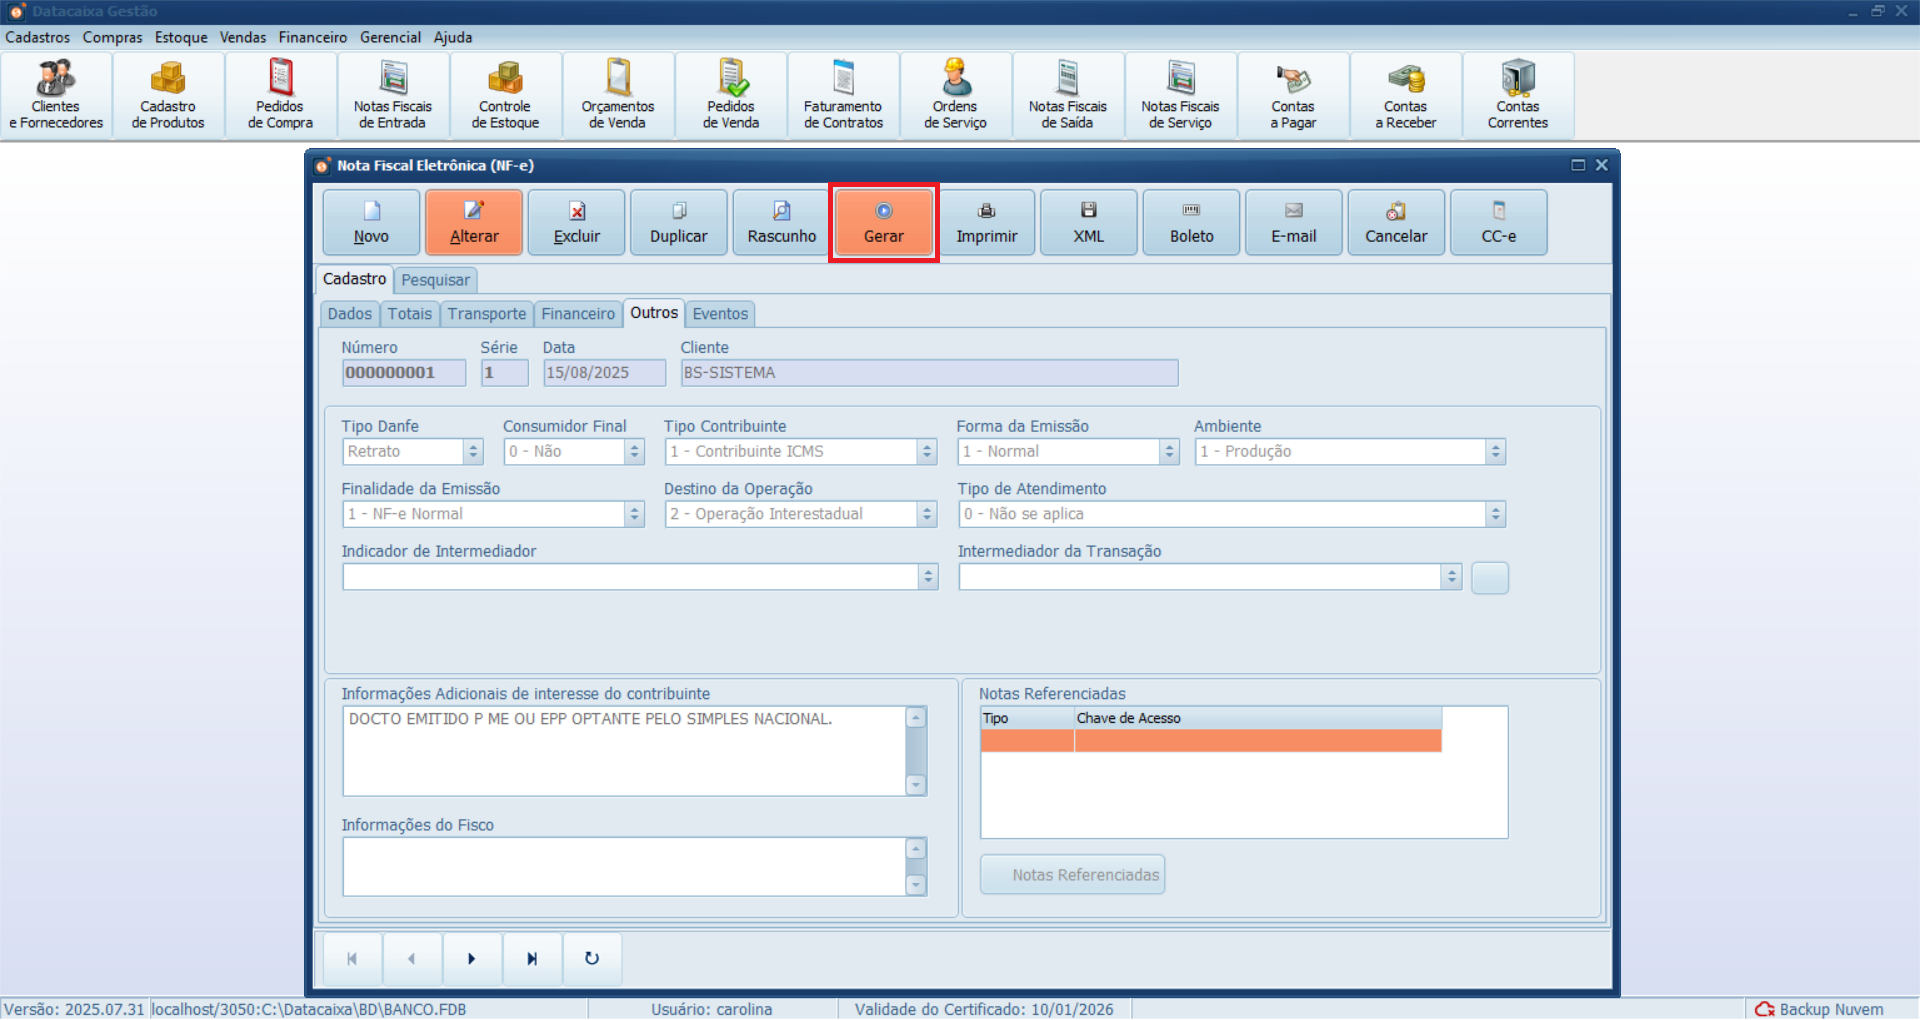
Task: Send the invoice via E-mail button
Action: pos(1293,223)
